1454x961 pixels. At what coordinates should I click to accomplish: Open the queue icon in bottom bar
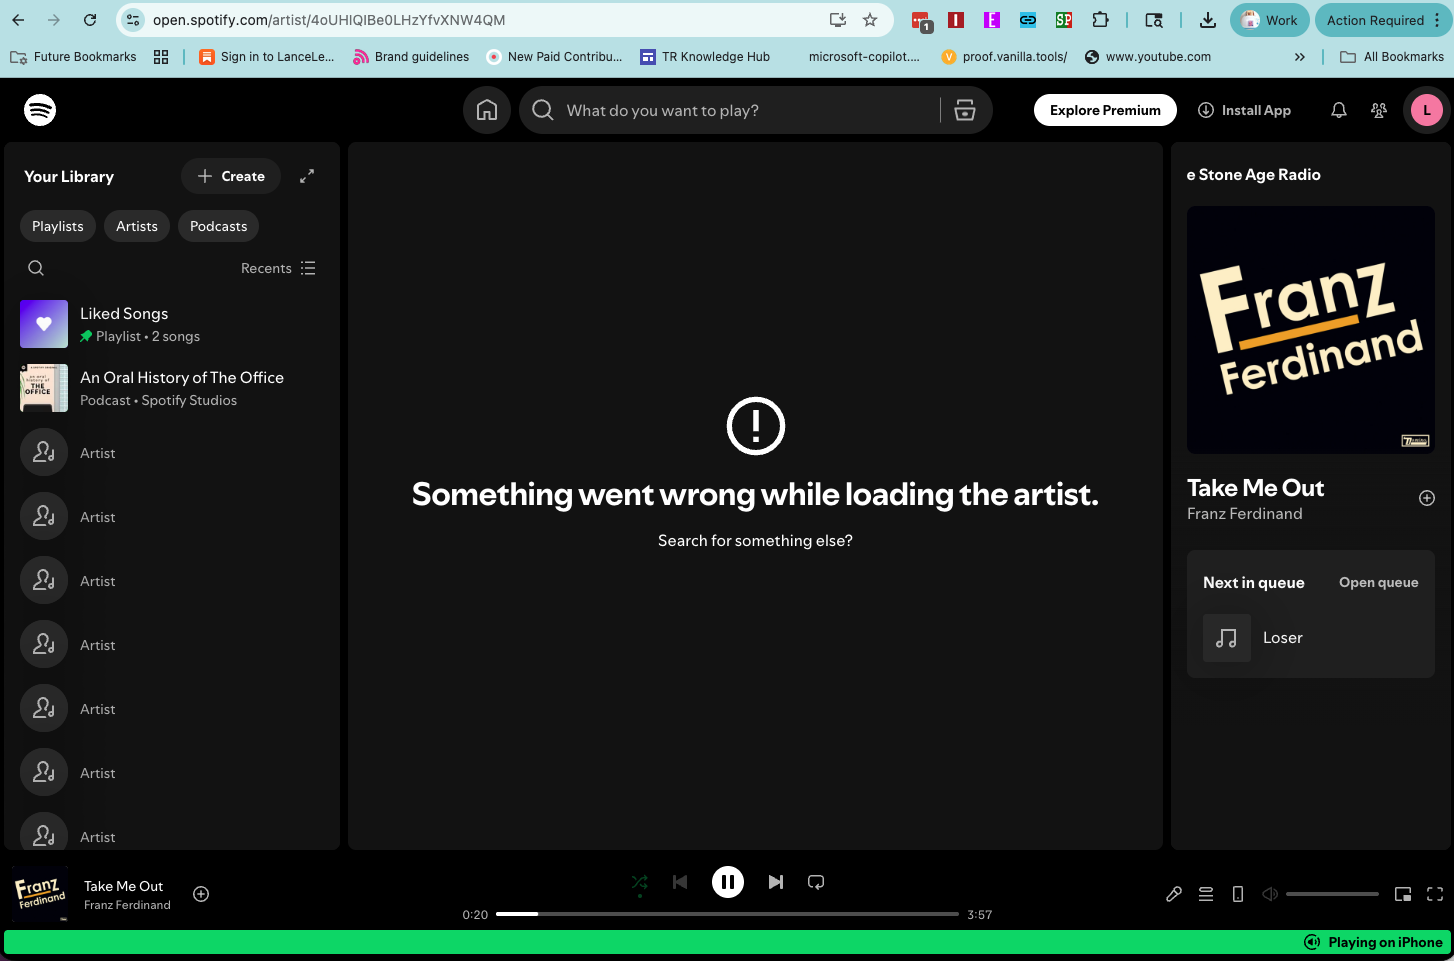tap(1206, 894)
